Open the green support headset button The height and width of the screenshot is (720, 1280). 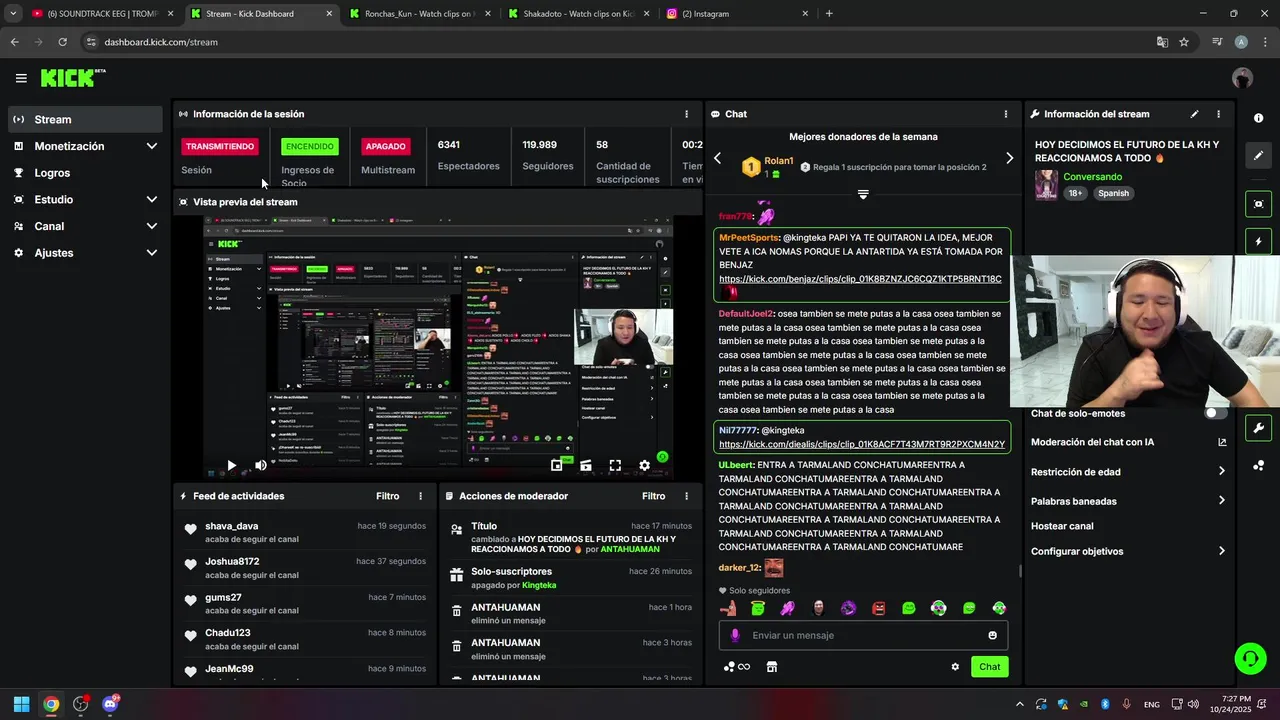(x=1250, y=658)
